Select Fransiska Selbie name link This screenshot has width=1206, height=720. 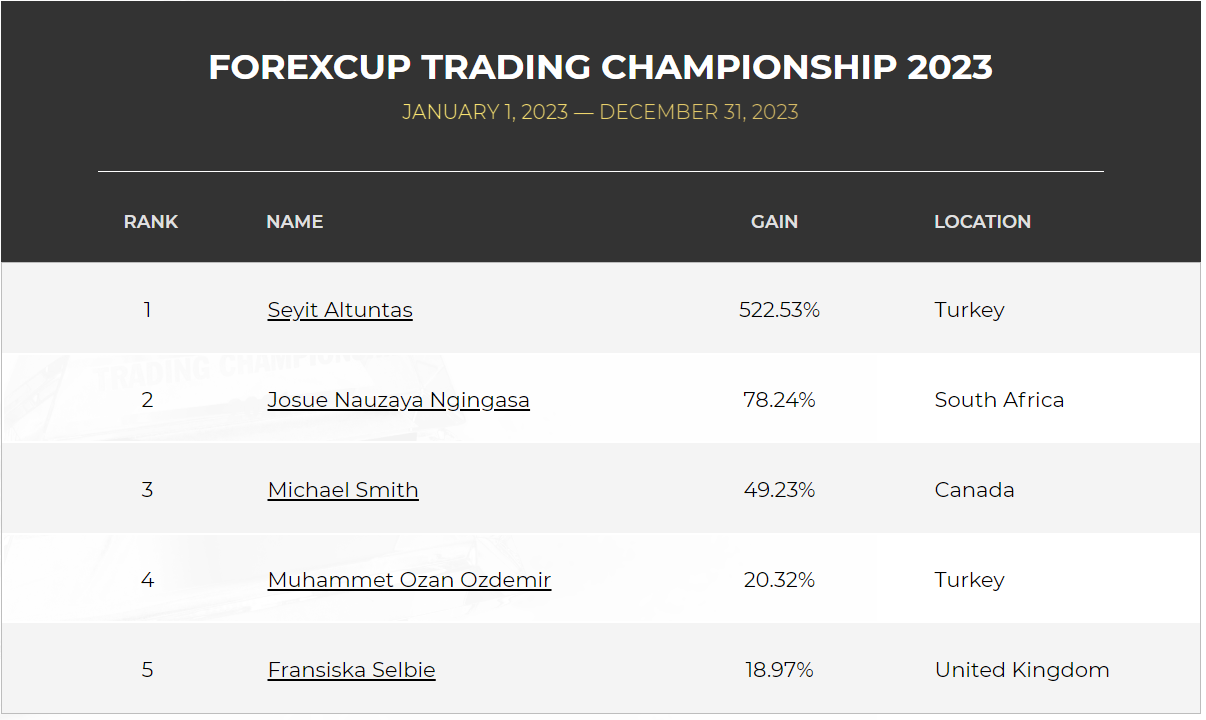352,670
